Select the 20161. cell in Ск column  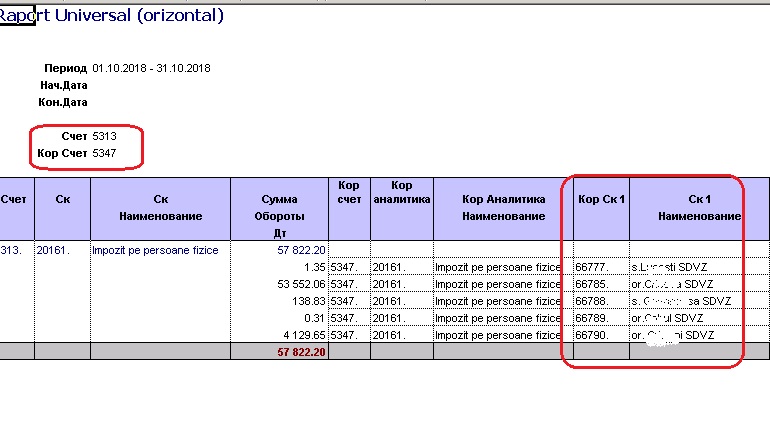point(62,250)
